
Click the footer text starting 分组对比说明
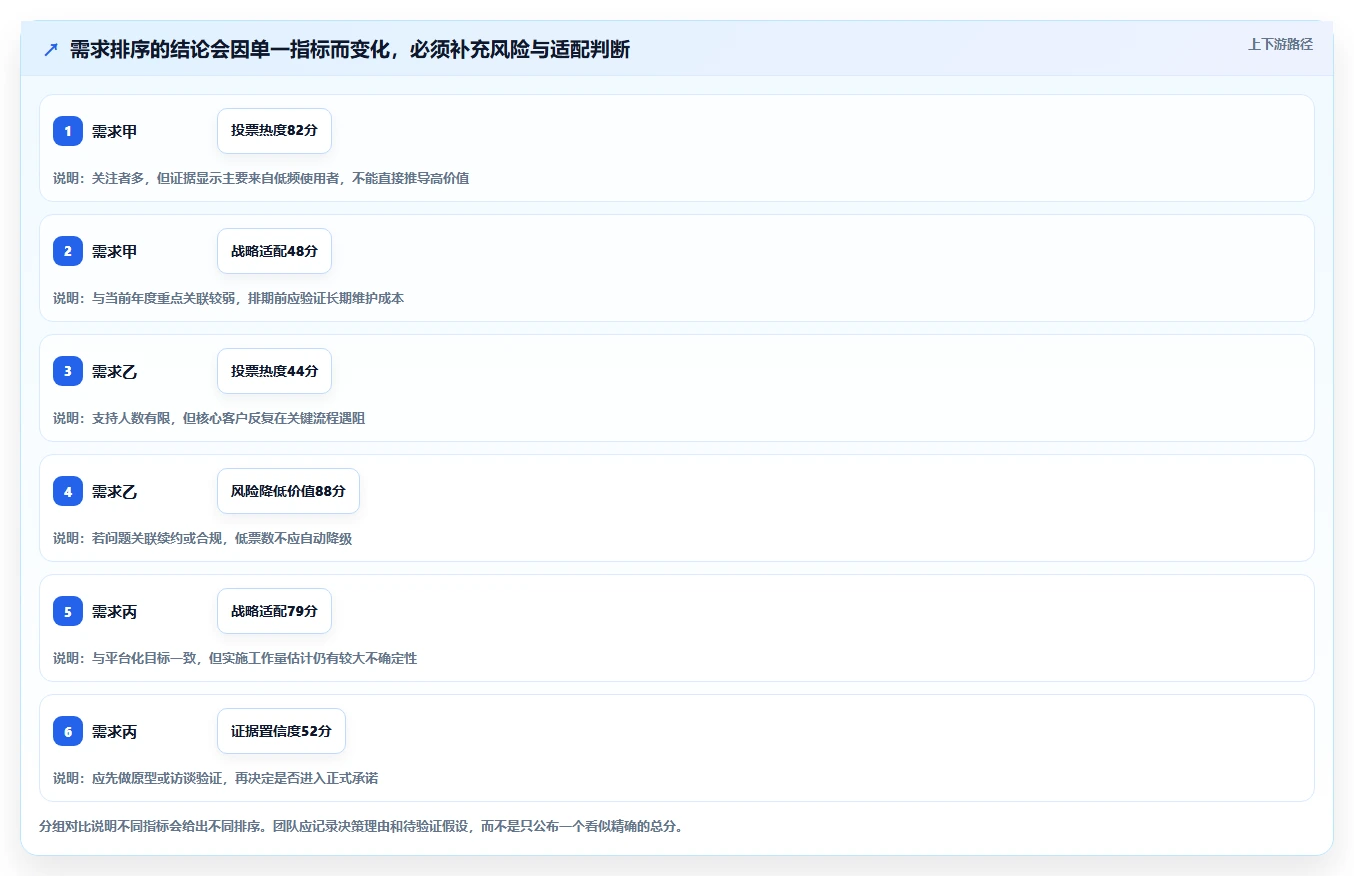361,826
